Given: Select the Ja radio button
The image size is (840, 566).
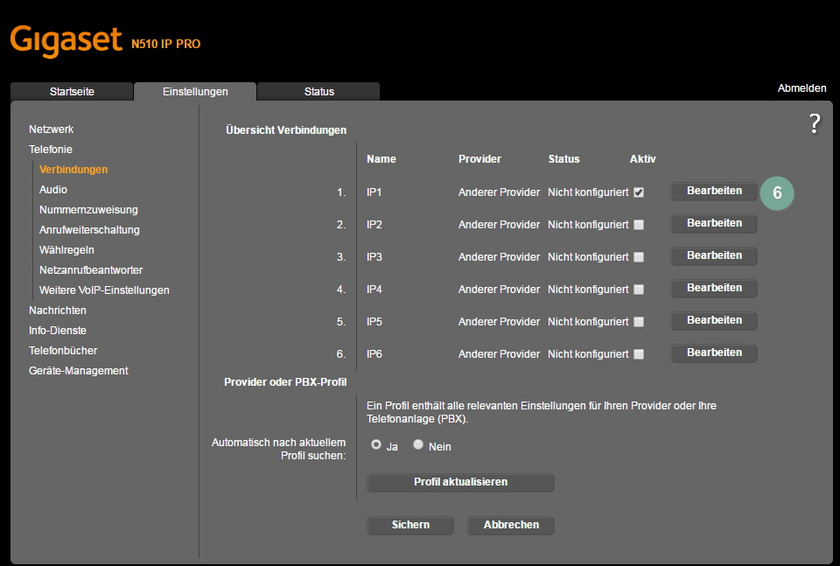Looking at the screenshot, I should point(376,445).
